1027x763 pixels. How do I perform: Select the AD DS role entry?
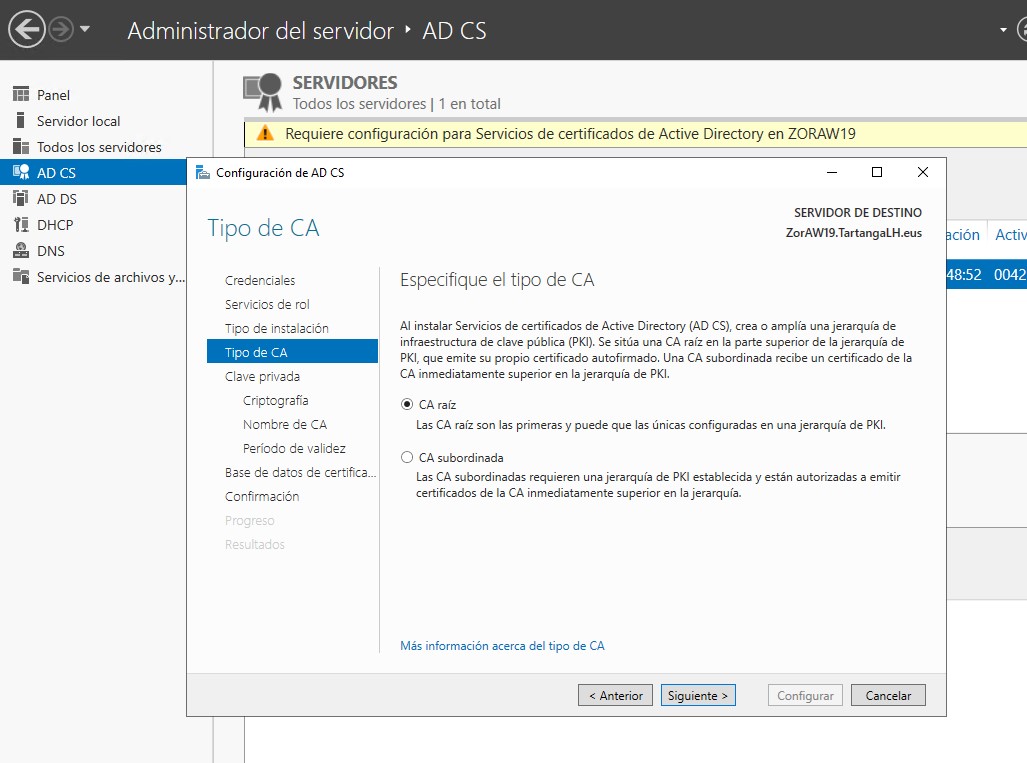[56, 199]
